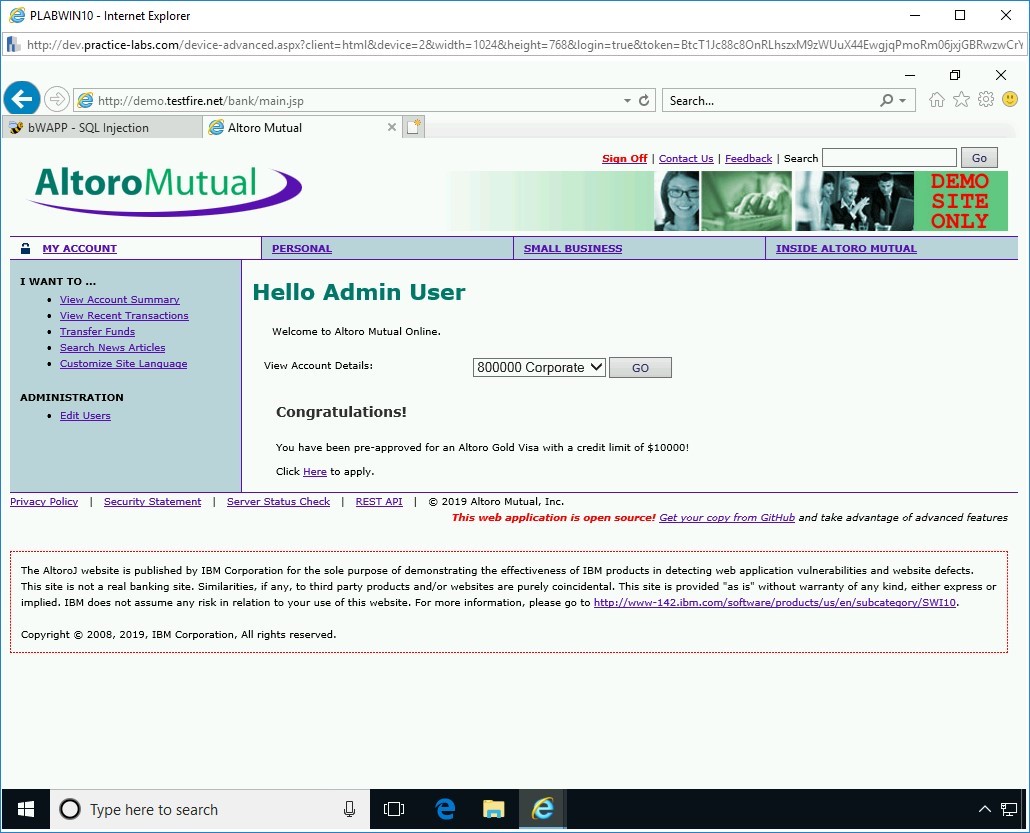The image size is (1030, 833).
Task: Open search provider dropdown arrow
Action: coord(903,101)
